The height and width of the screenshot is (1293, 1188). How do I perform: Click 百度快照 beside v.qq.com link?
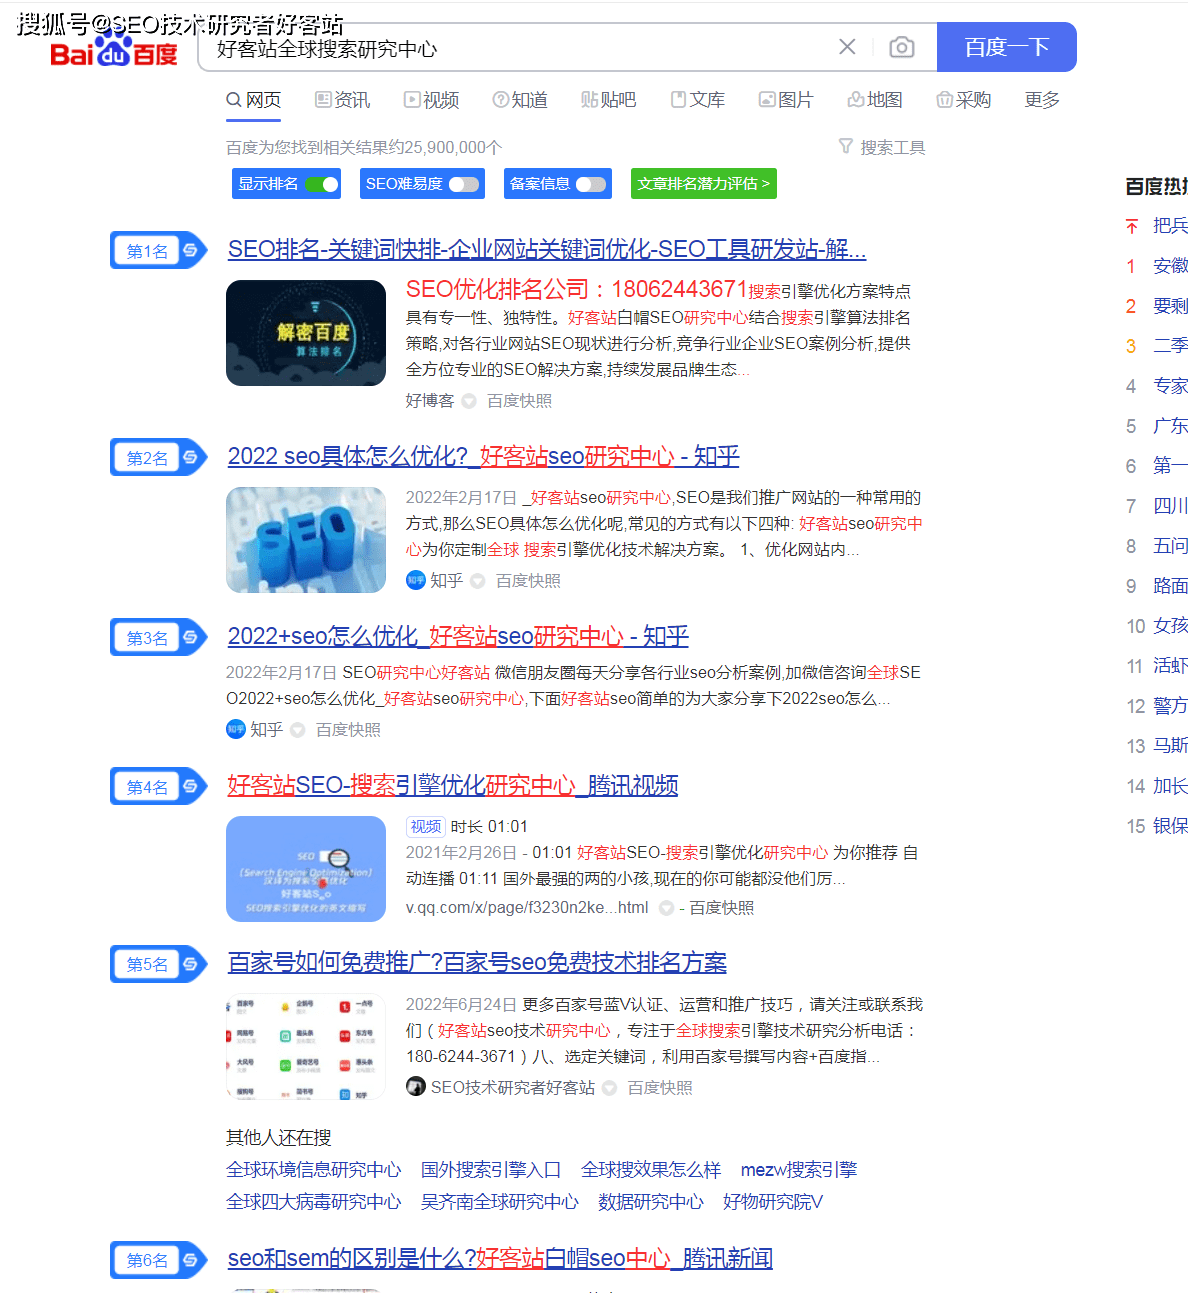(x=722, y=907)
